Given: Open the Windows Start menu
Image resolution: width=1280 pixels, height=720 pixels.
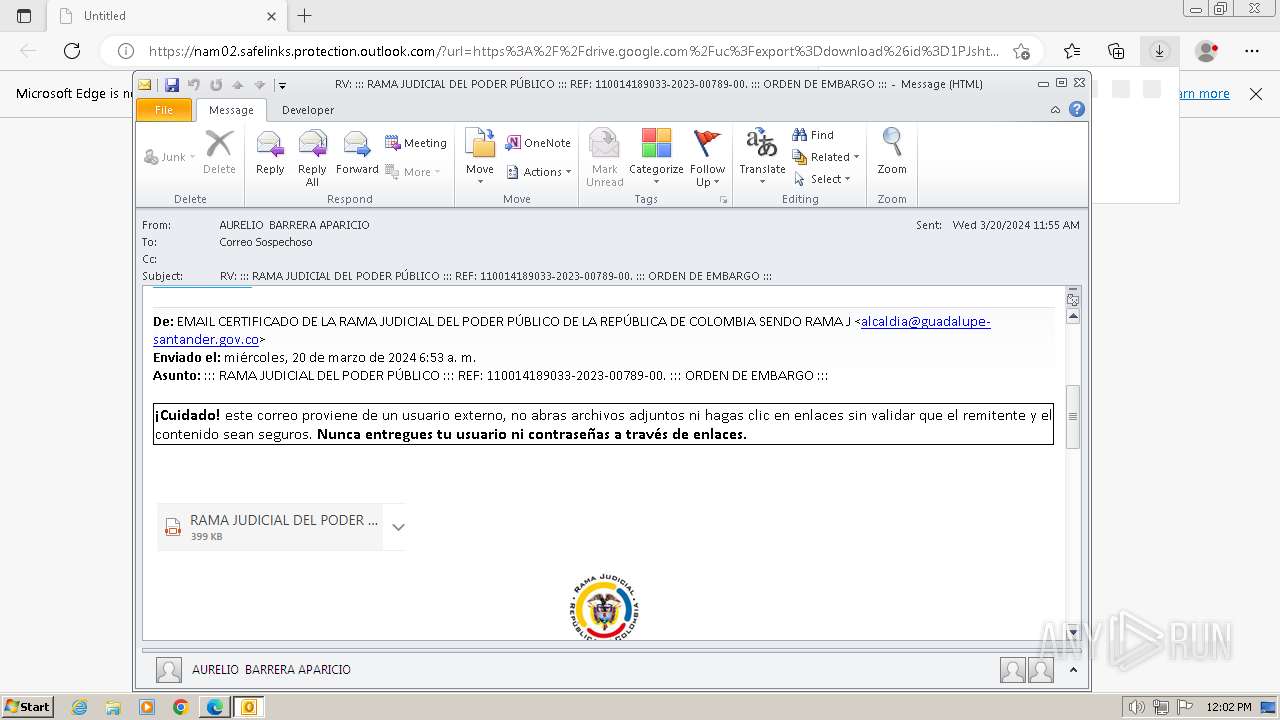Looking at the screenshot, I should point(27,706).
